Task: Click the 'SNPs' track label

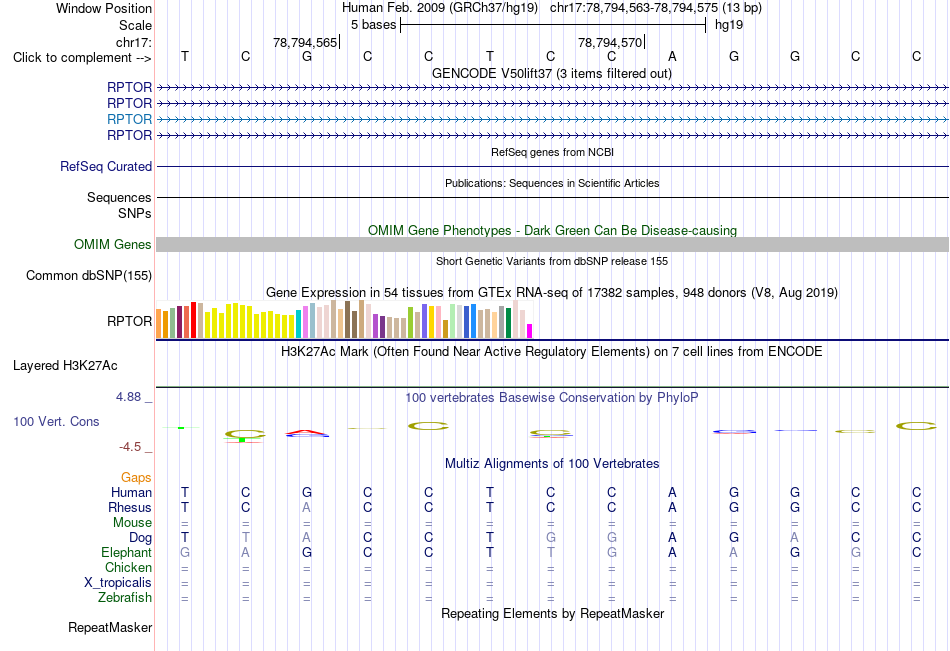Action: point(135,213)
